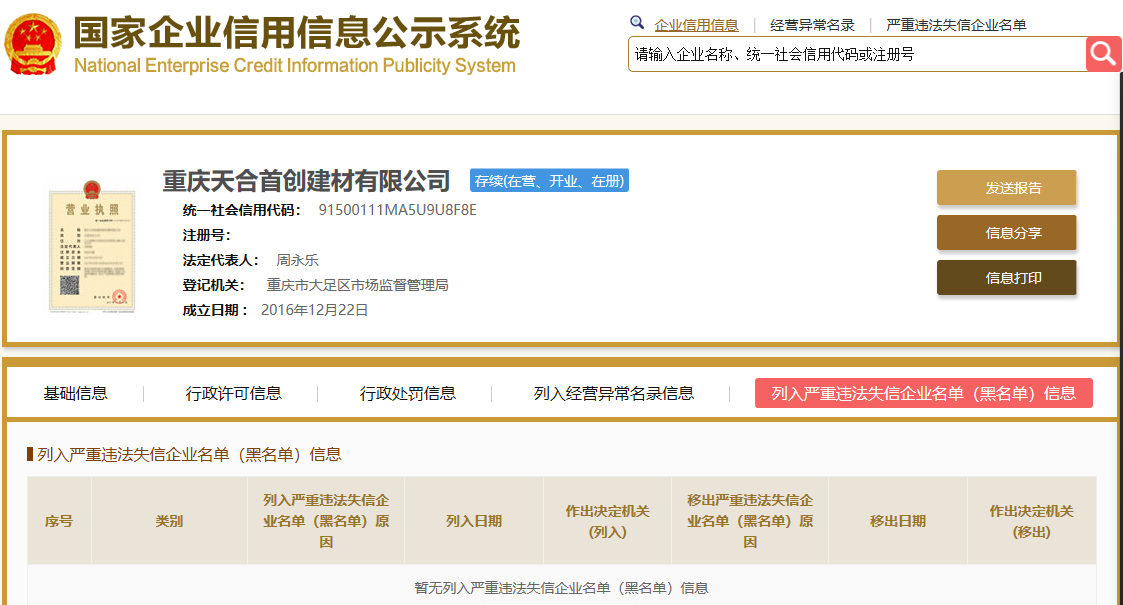Select the 严重违法失信企业名单 search category

pyautogui.click(x=956, y=25)
